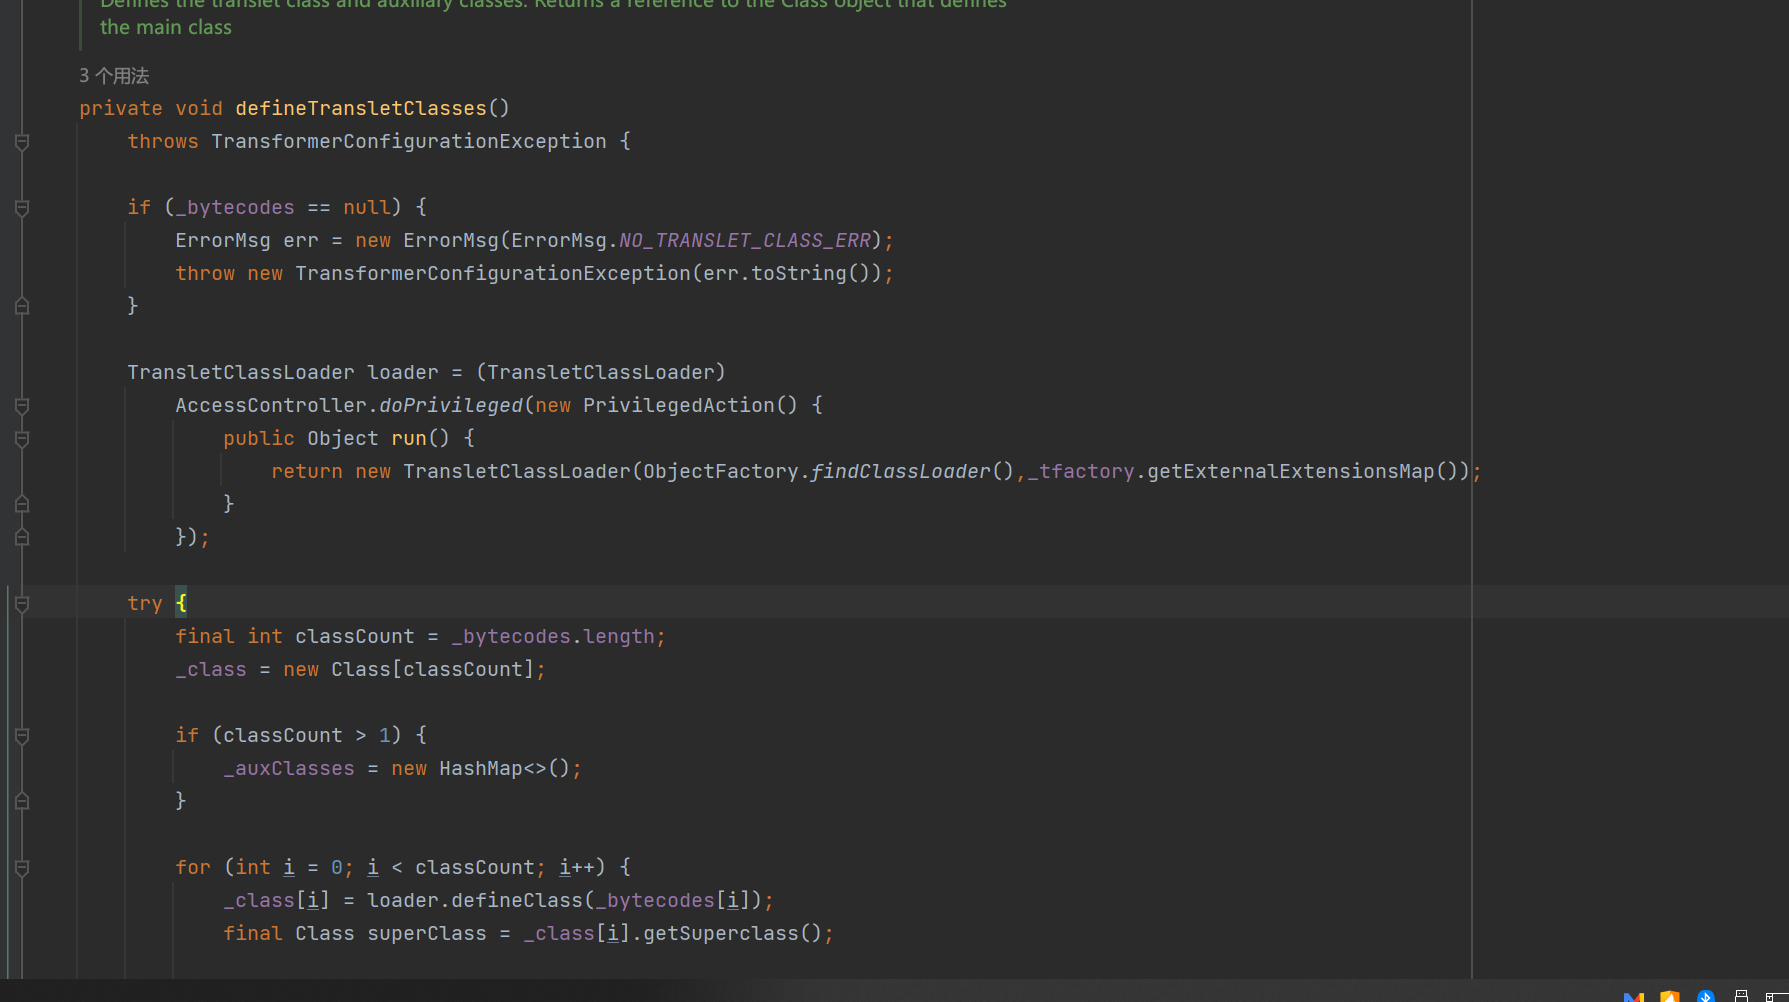Click TransformerConfigurationException in the throws clause
Screen dimensions: 1789x1002
tap(409, 141)
